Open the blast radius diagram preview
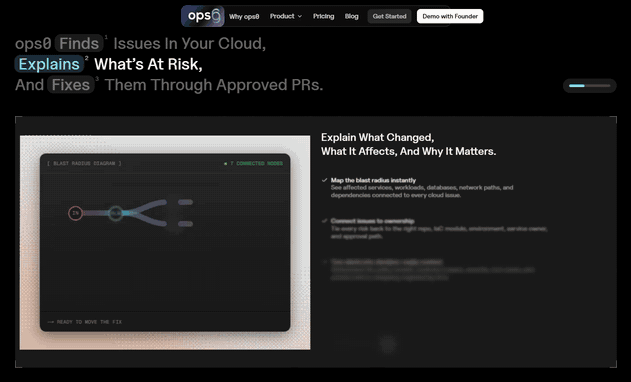Image resolution: width=631 pixels, height=382 pixels. click(x=165, y=242)
